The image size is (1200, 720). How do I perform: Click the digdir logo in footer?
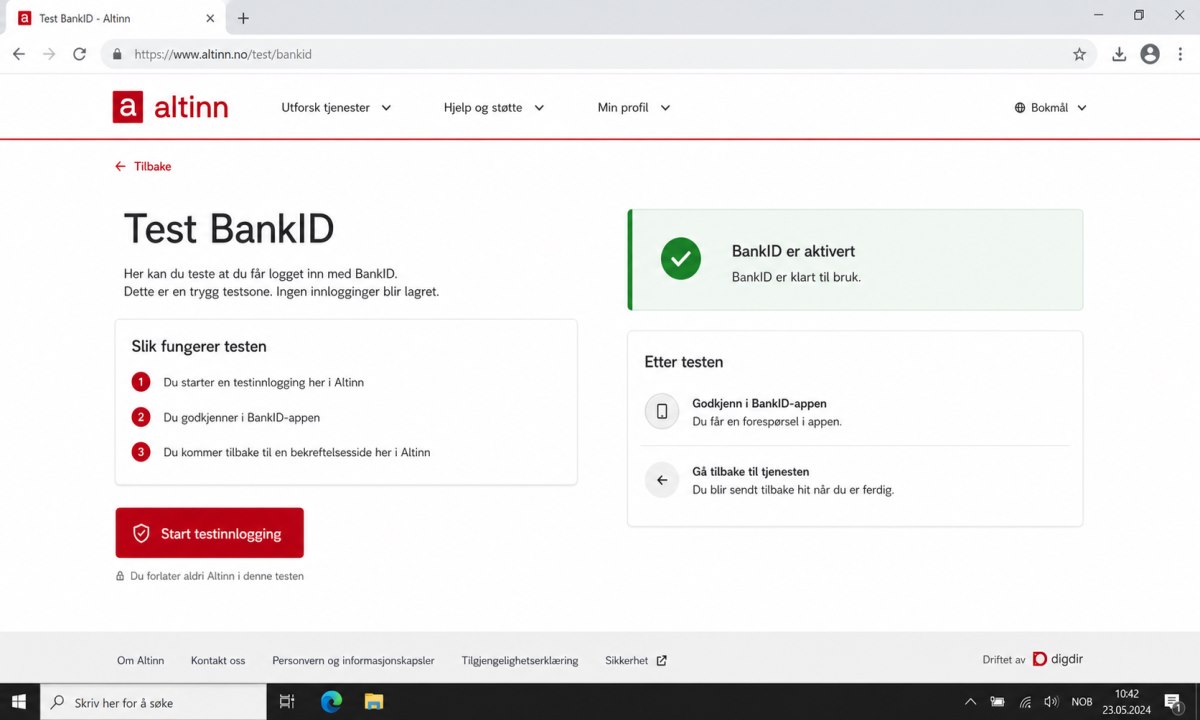tap(1058, 659)
